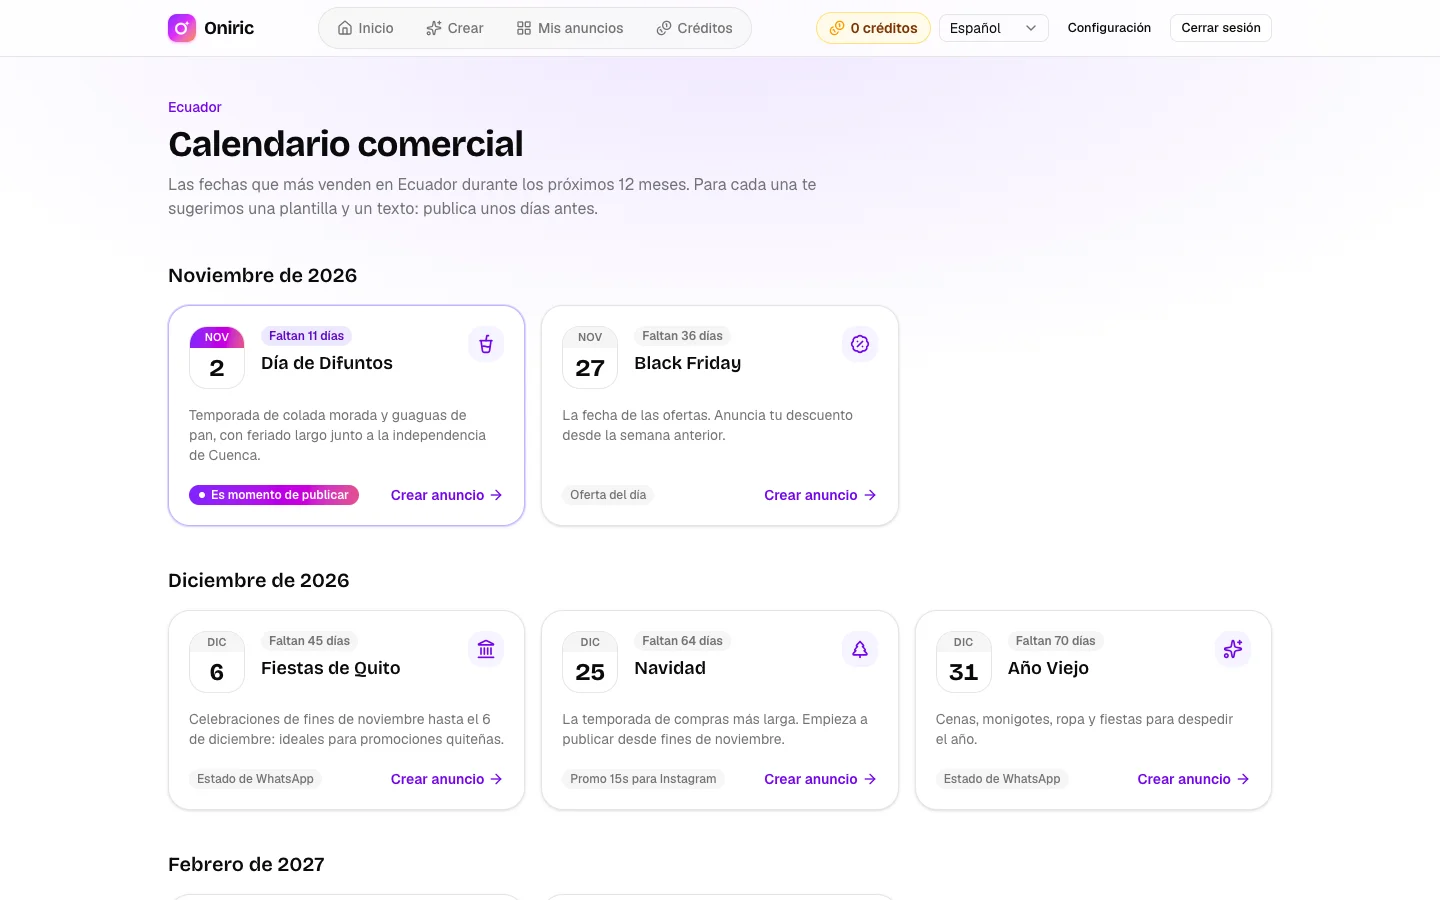This screenshot has width=1440, height=900.
Task: Click Estado de WhatsApp tag on Fiestas de Quito
Action: point(255,779)
